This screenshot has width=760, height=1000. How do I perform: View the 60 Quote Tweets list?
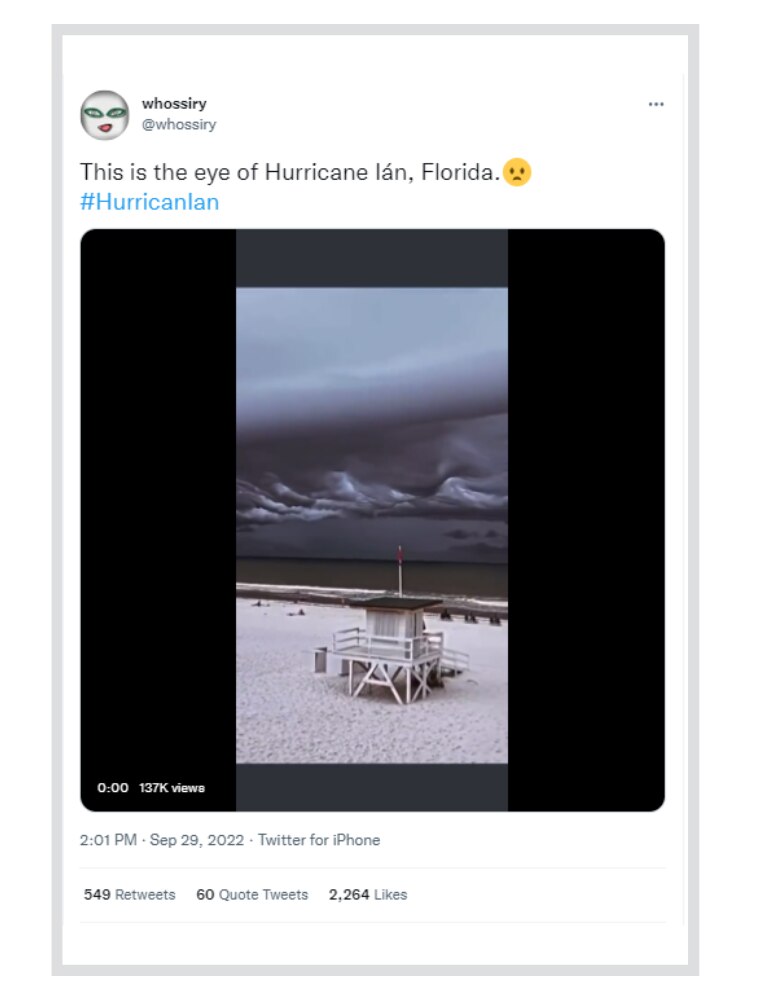pos(252,895)
